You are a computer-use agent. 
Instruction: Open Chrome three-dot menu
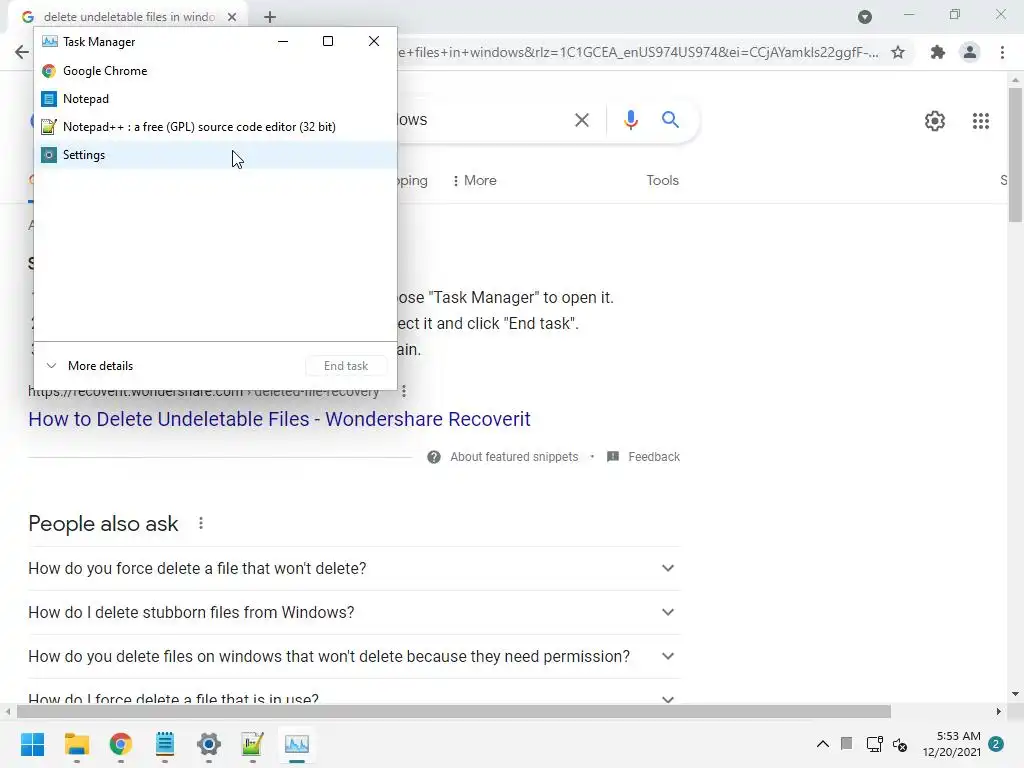coord(1002,52)
